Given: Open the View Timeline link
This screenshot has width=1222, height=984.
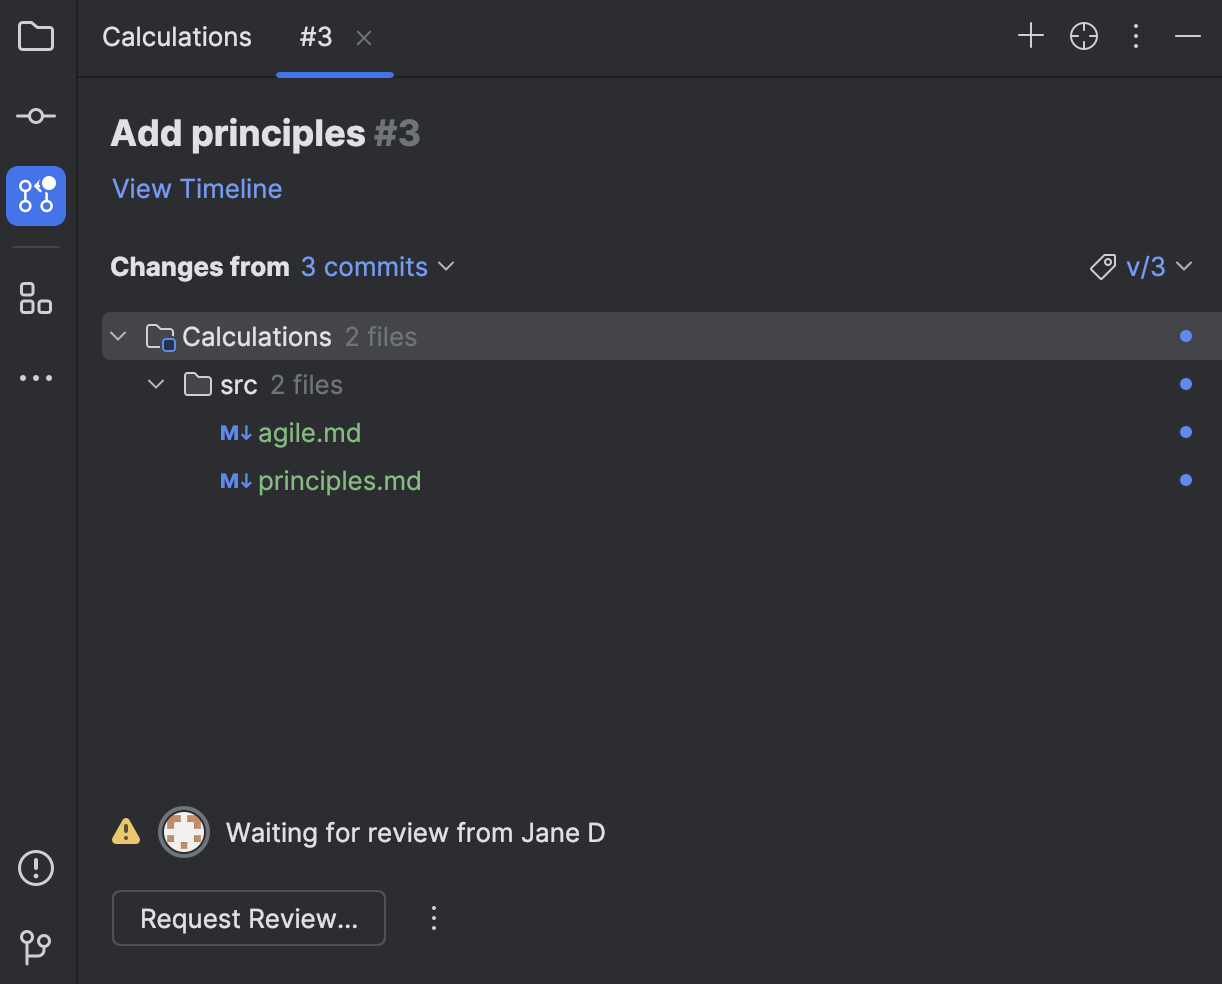Looking at the screenshot, I should coord(196,188).
